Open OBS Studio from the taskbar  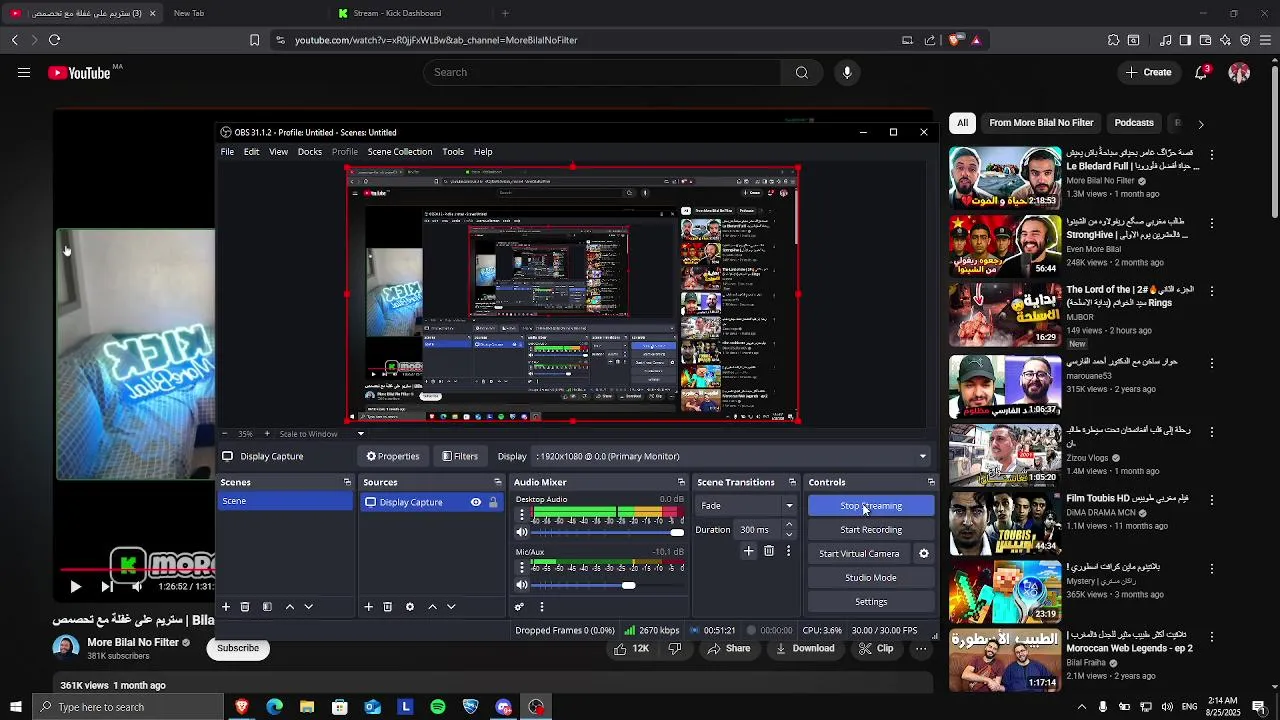(x=536, y=707)
